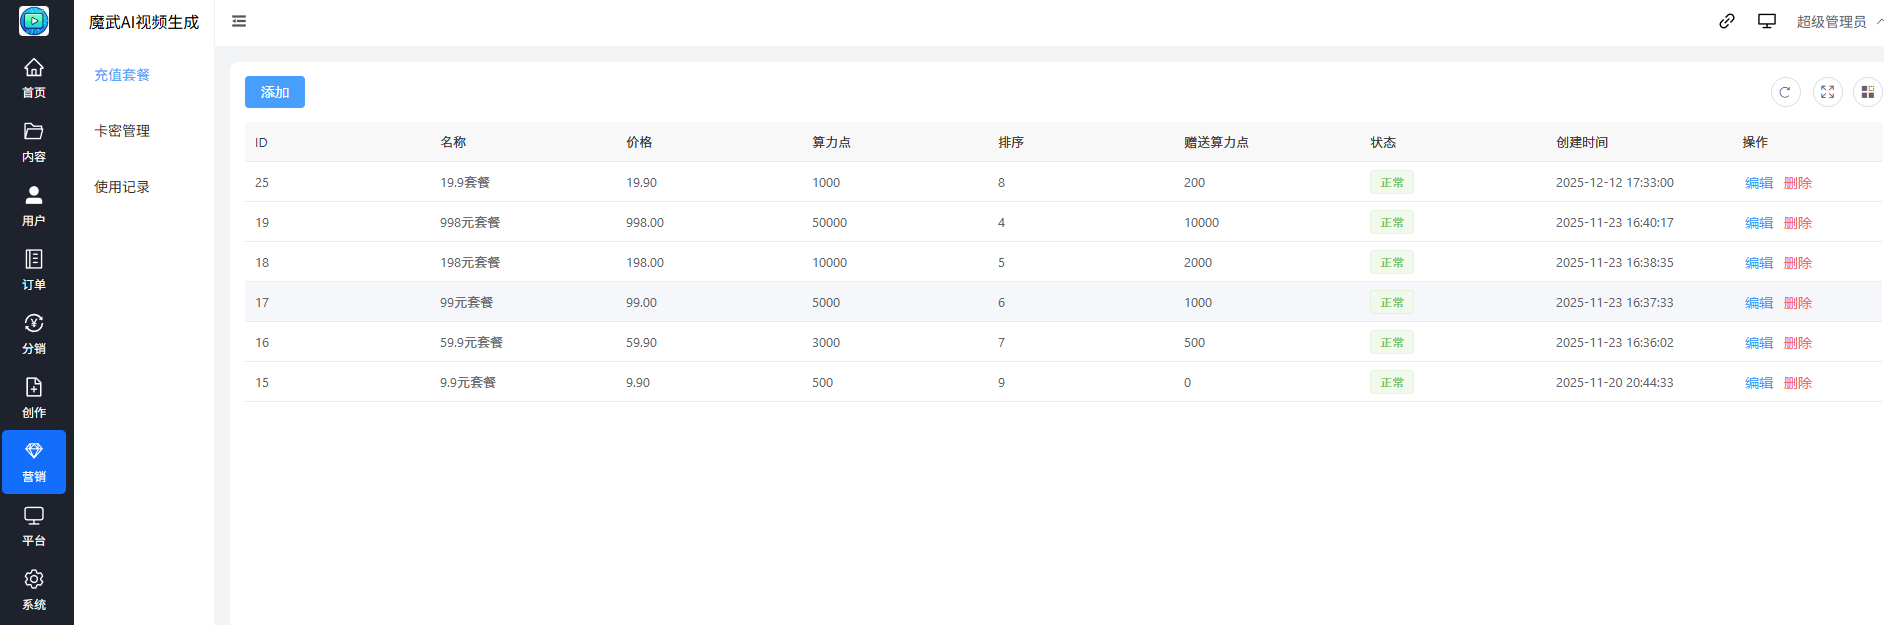Open the 订单 orders icon
The height and width of the screenshot is (625, 1884).
pos(34,260)
